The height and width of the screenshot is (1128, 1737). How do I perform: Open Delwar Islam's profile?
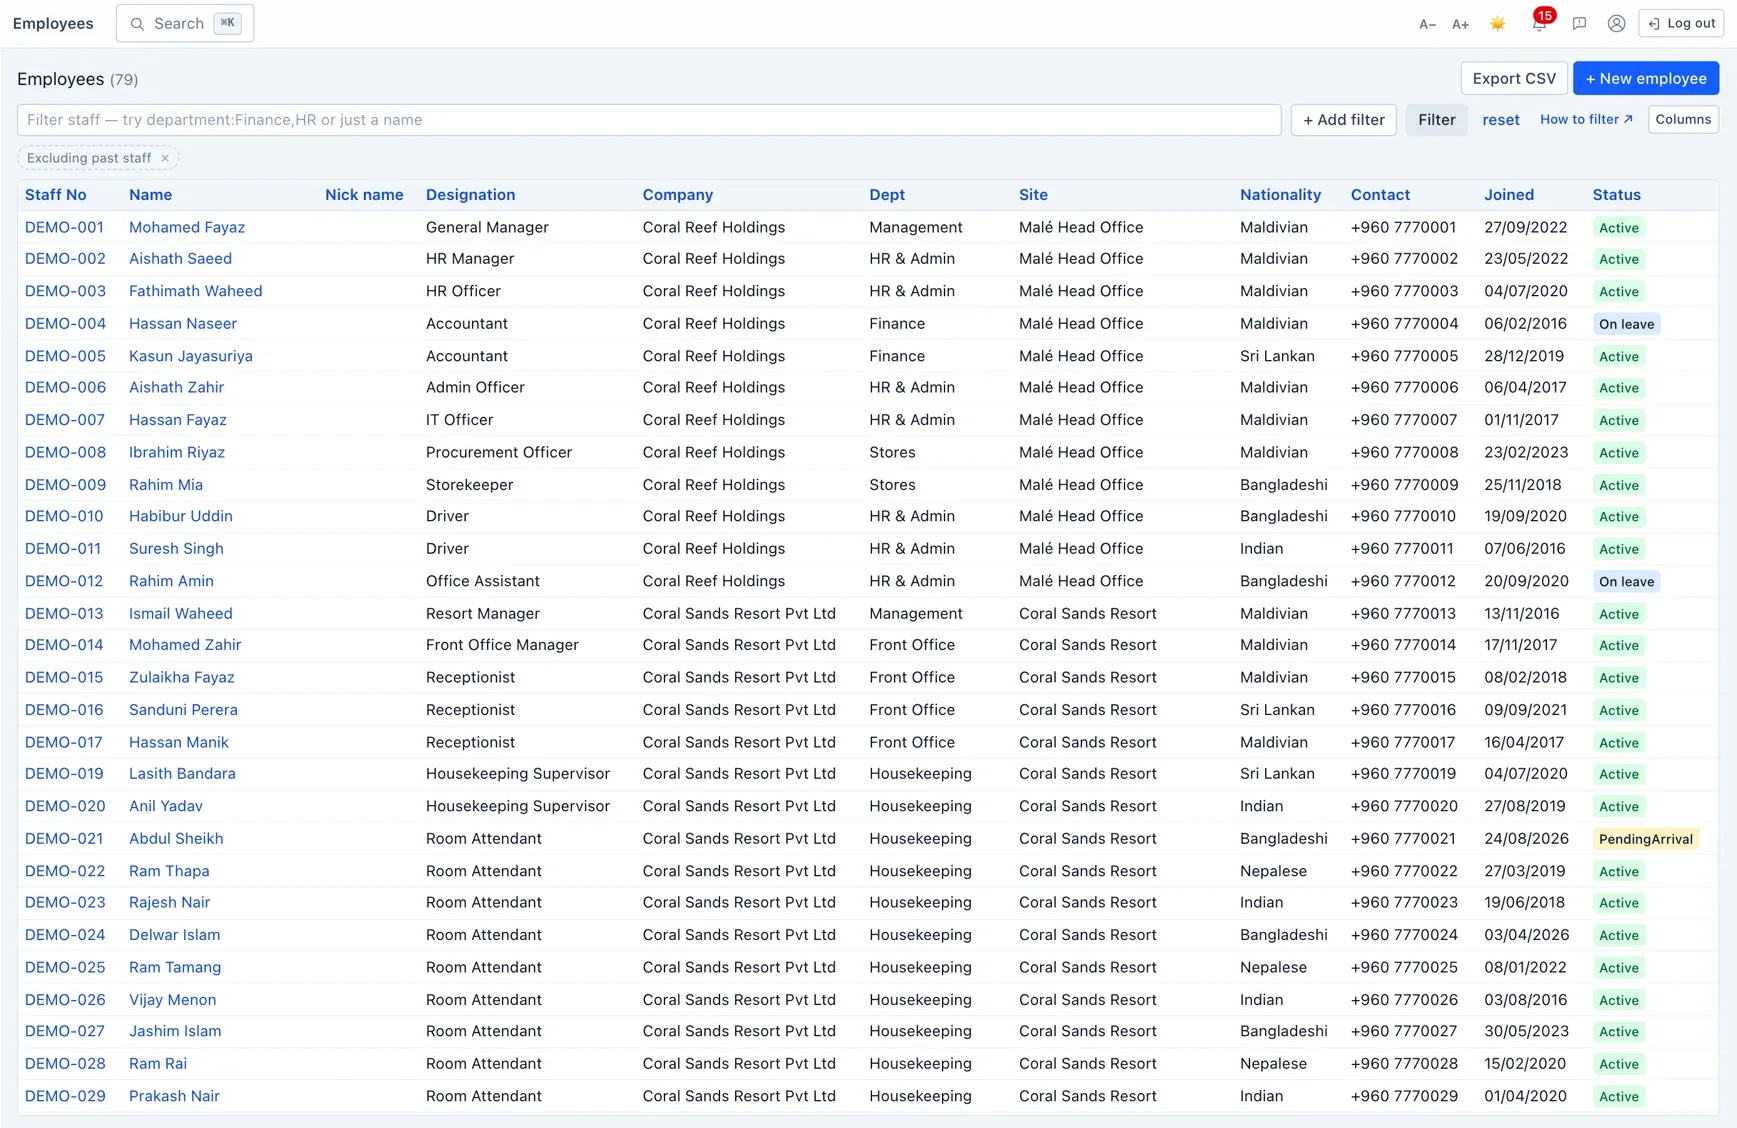click(174, 935)
